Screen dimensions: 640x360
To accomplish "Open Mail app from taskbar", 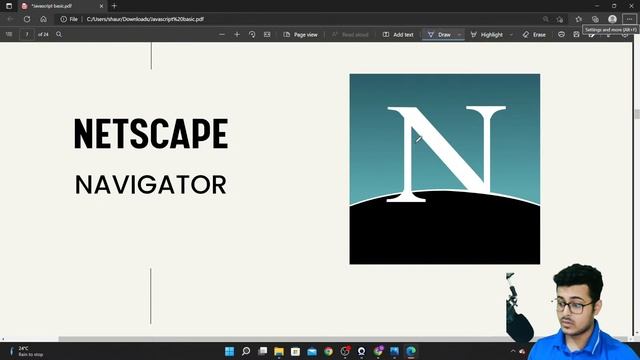I will [312, 351].
